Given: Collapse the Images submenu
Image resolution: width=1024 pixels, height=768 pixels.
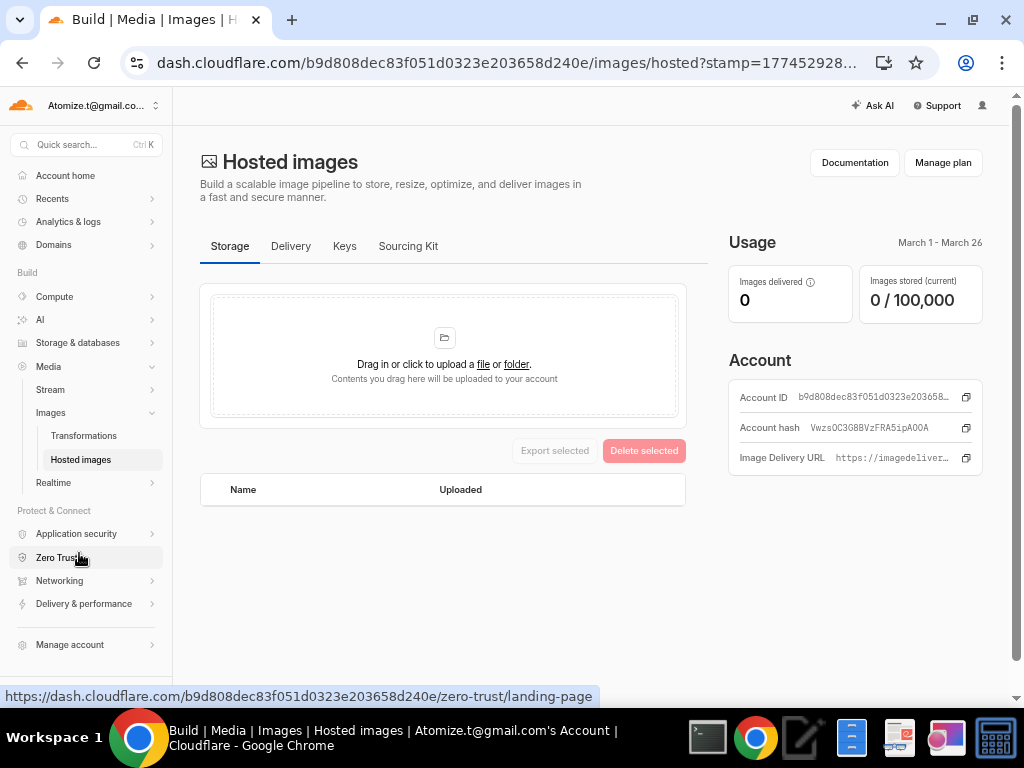Looking at the screenshot, I should [x=151, y=412].
